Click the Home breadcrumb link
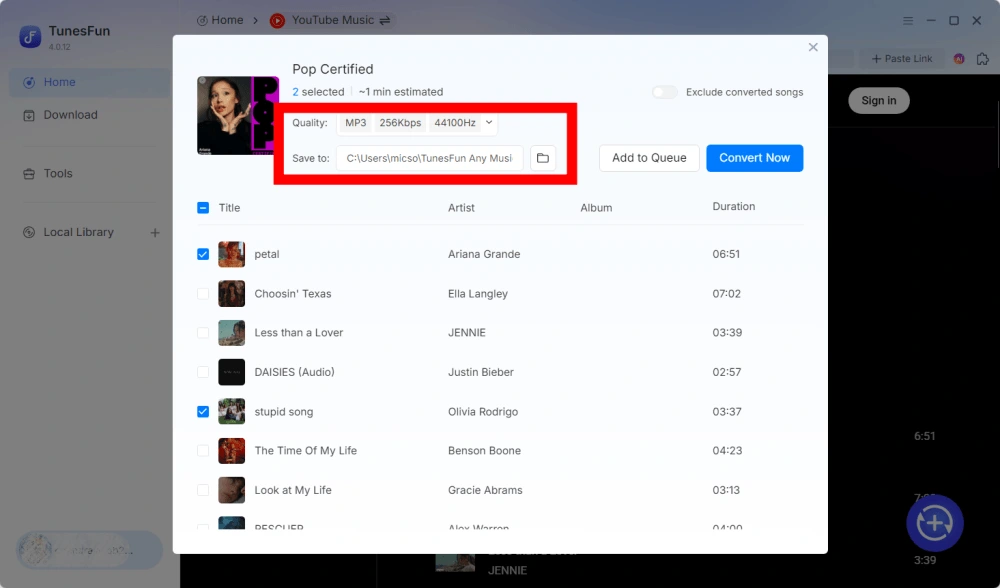This screenshot has height=588, width=1000. 220,20
